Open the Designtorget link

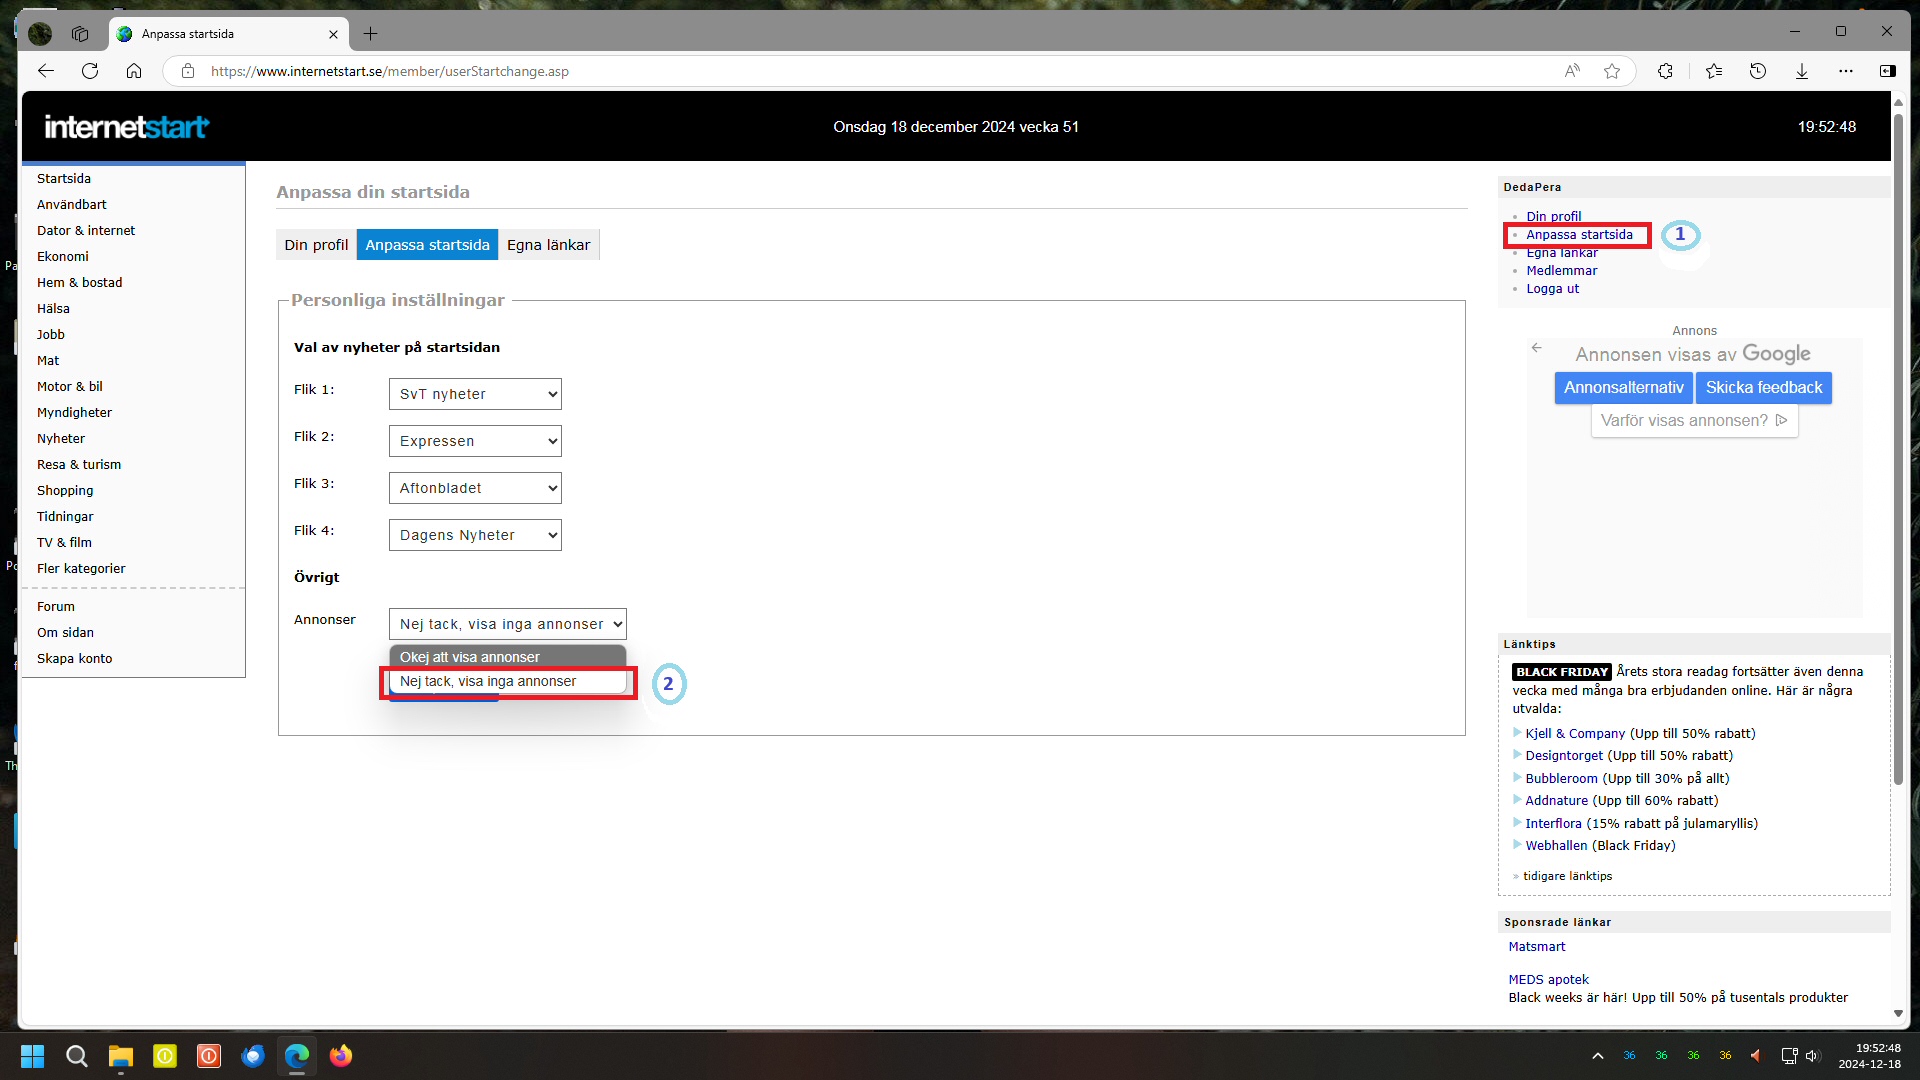point(1564,756)
